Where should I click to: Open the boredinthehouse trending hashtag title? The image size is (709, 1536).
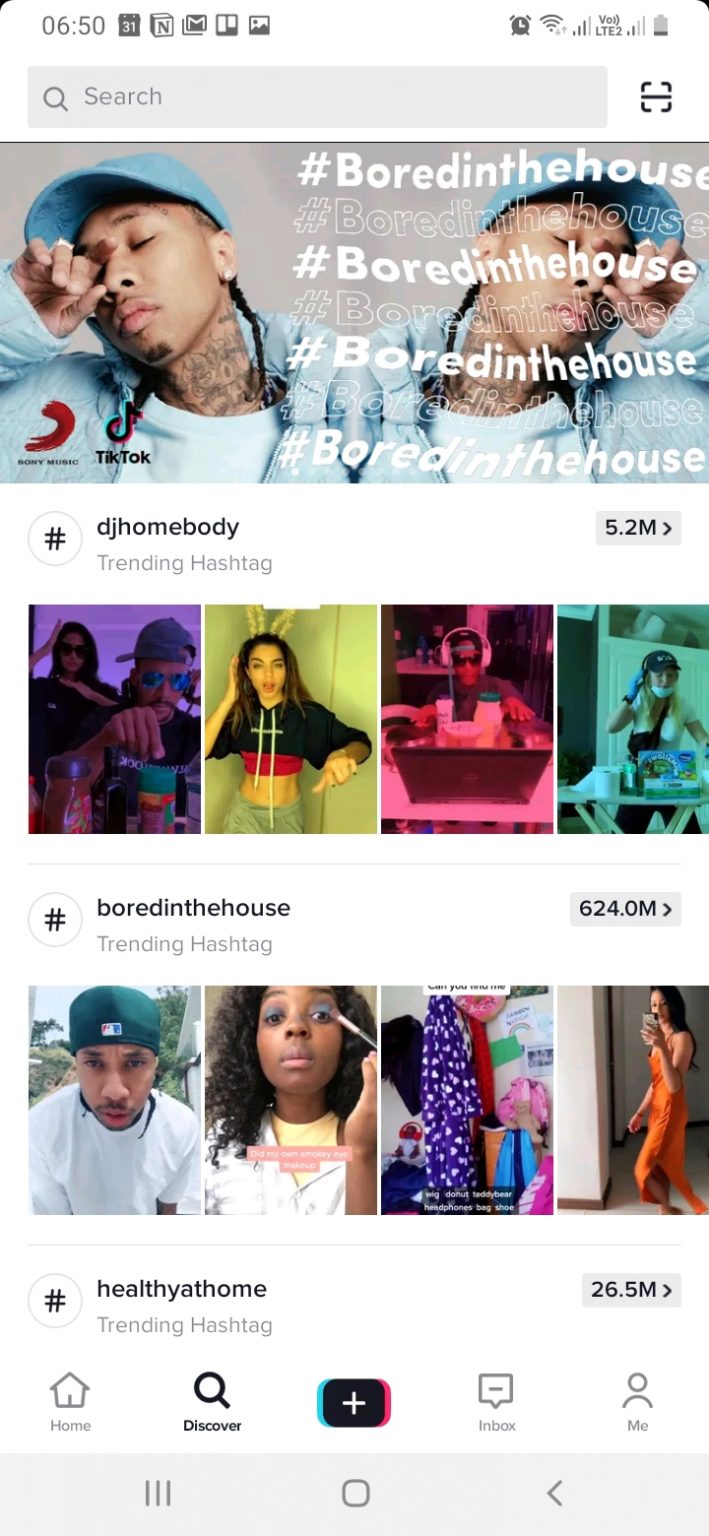(x=193, y=908)
